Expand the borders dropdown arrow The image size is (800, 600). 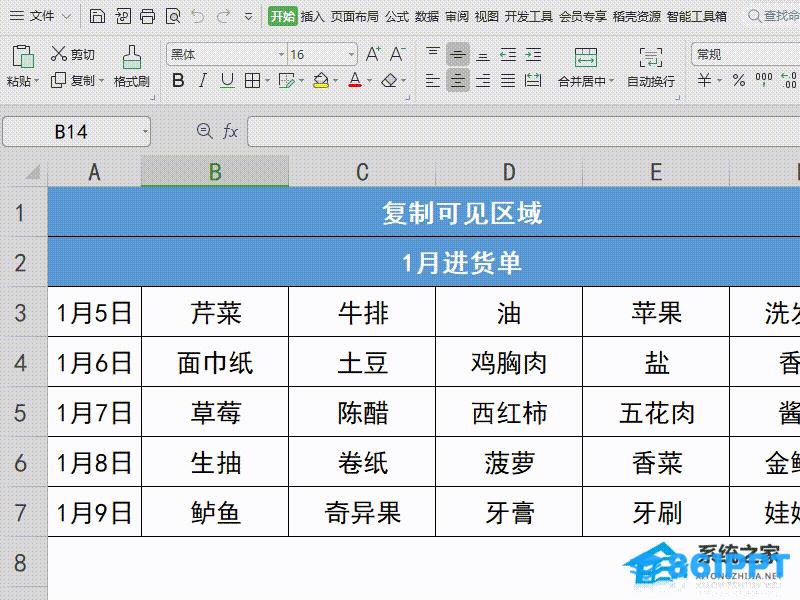click(267, 81)
